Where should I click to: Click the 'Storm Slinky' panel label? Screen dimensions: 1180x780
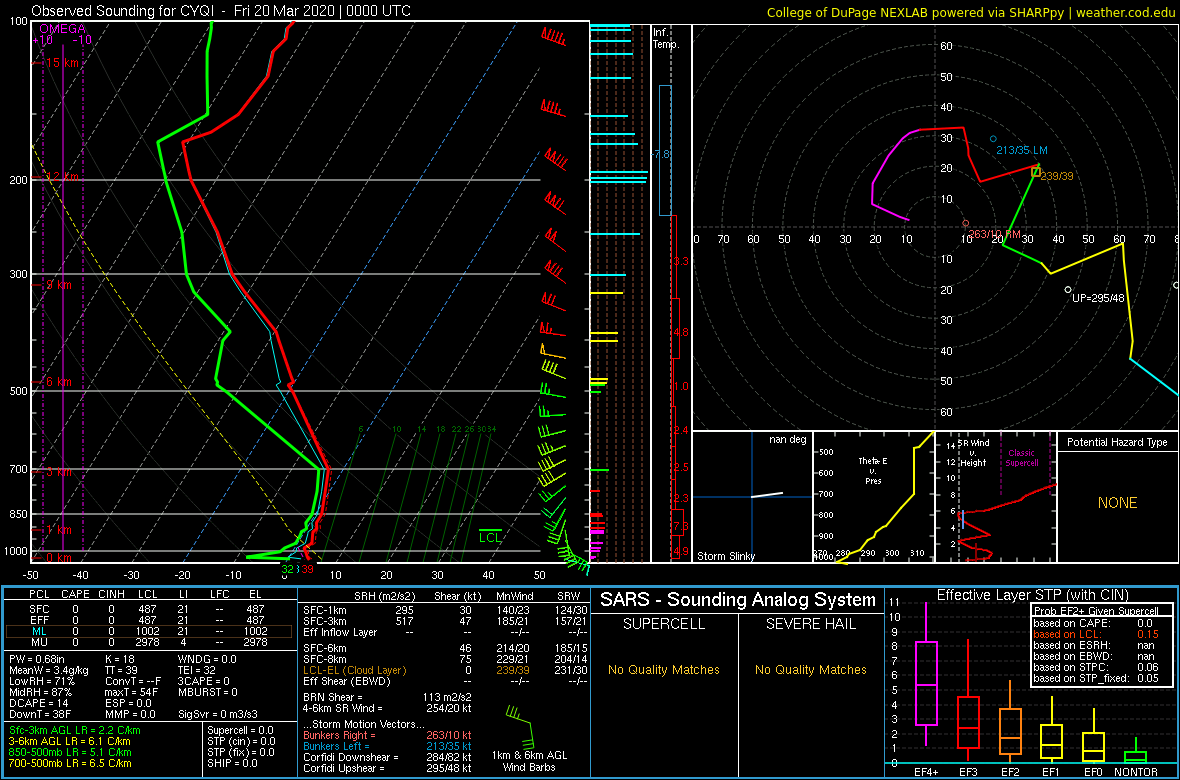point(727,556)
